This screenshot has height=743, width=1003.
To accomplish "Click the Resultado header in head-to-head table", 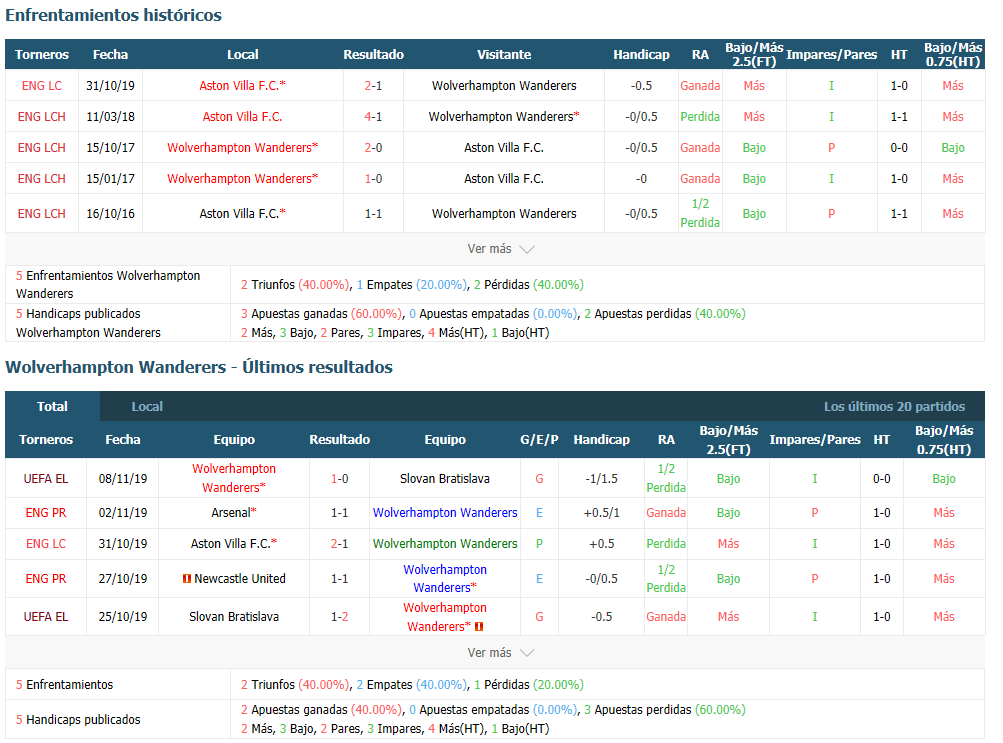I will pyautogui.click(x=374, y=55).
